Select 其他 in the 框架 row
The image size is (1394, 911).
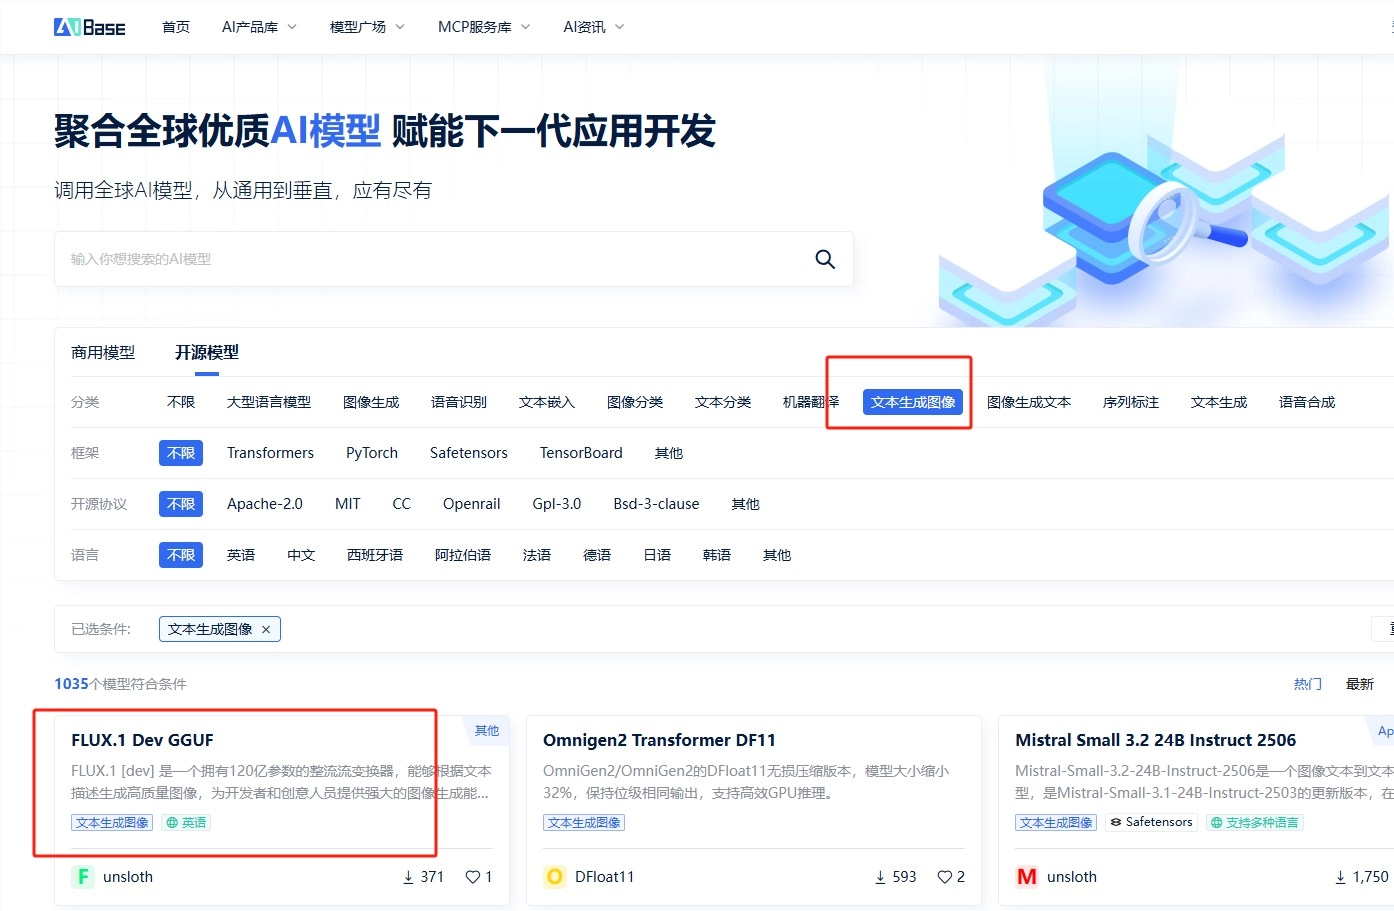[x=669, y=453]
